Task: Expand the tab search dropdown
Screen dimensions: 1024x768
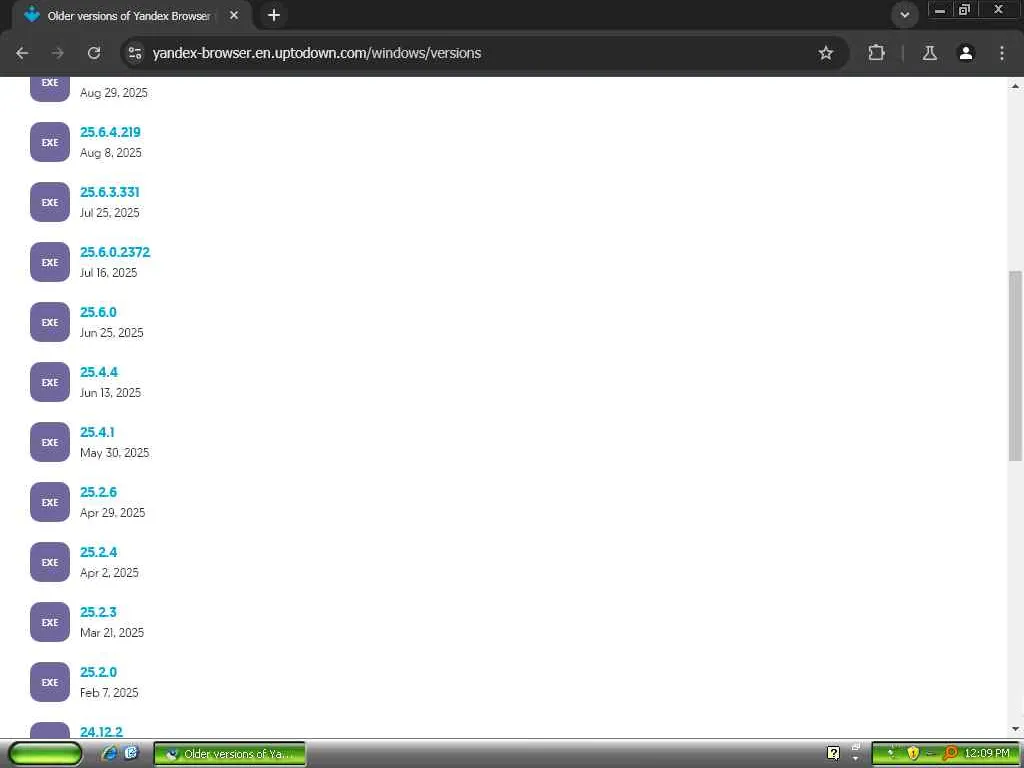Action: click(x=904, y=15)
